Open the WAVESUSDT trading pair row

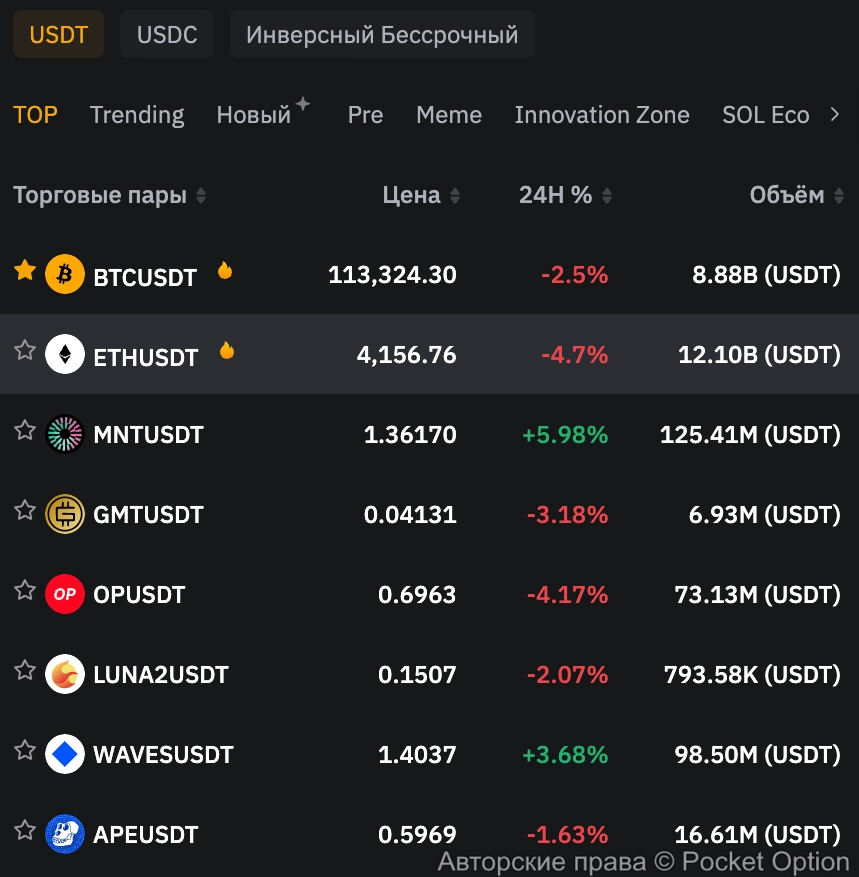[x=300, y=754]
